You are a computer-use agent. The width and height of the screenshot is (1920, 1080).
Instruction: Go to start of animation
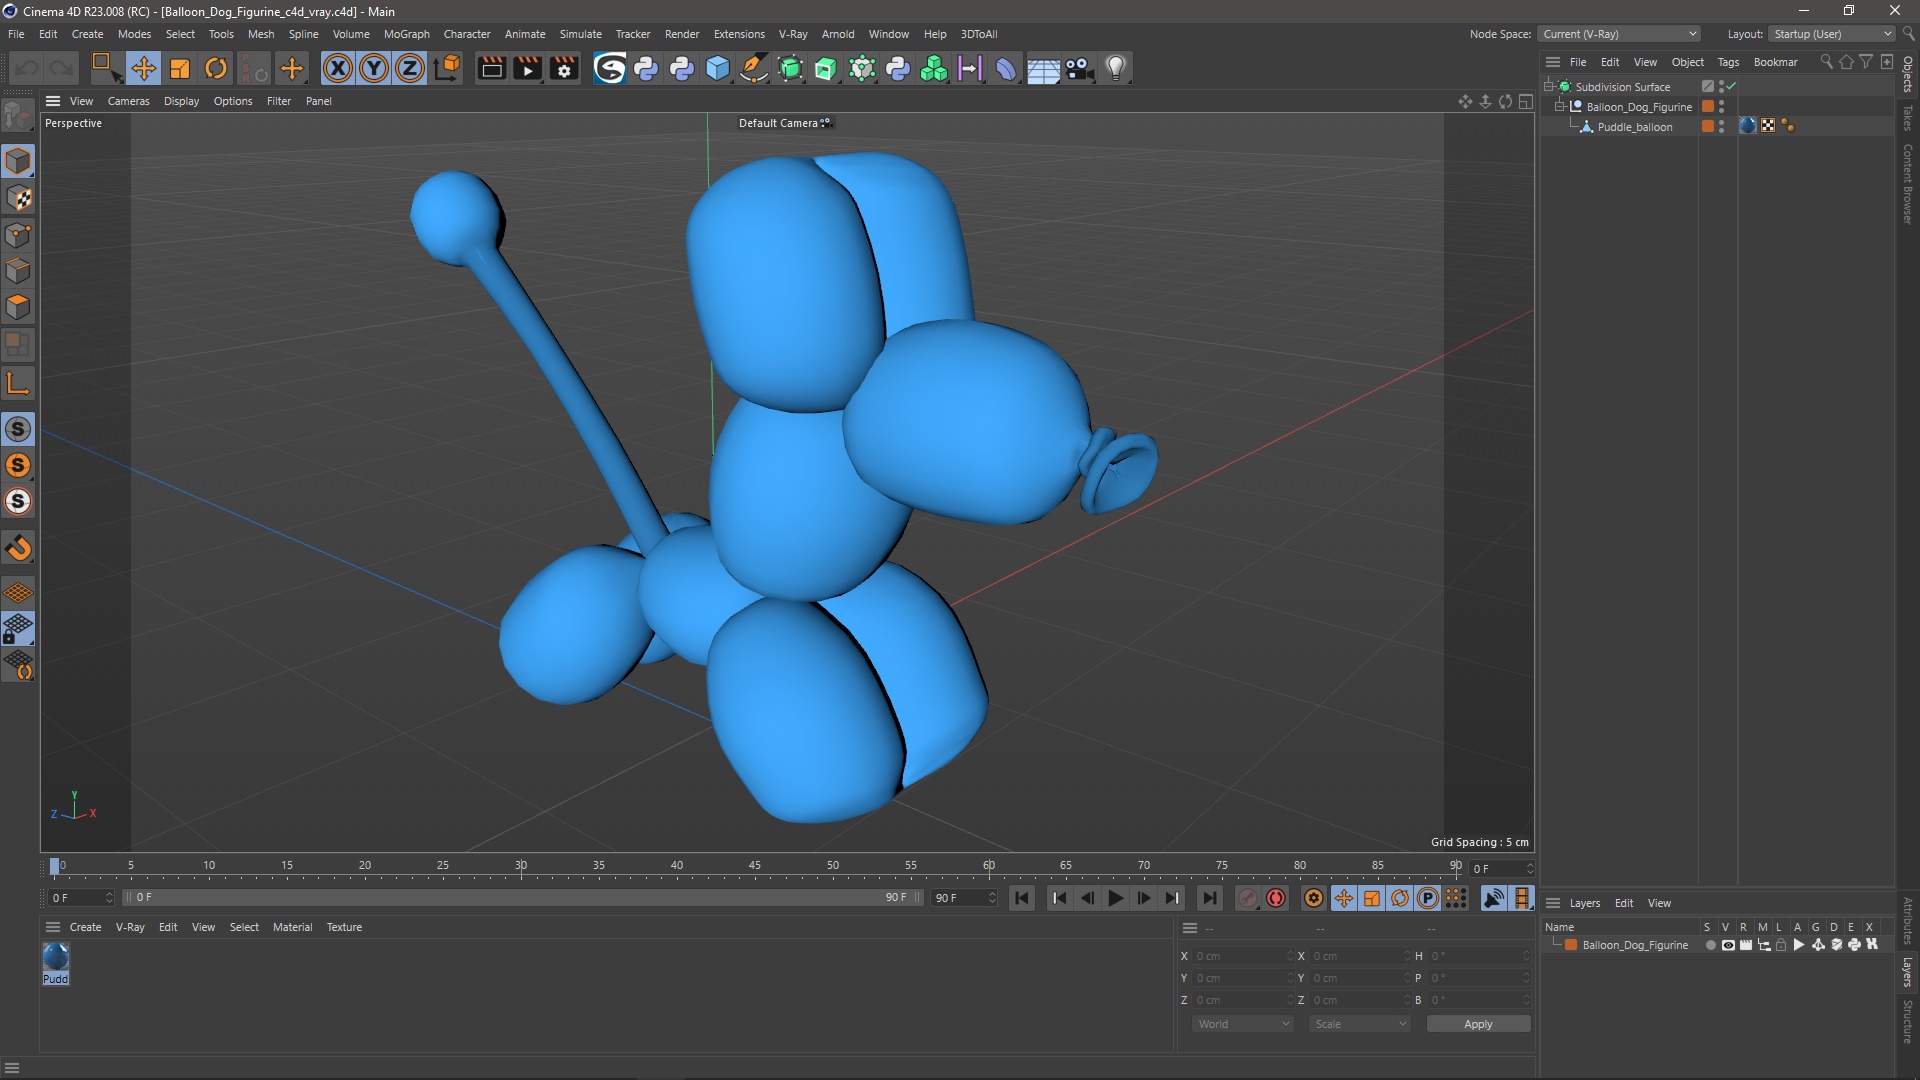pos(1022,898)
